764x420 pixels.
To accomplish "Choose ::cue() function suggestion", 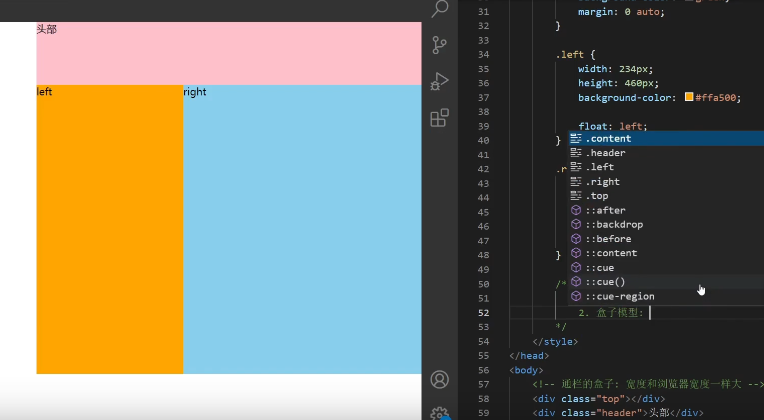I will point(667,282).
